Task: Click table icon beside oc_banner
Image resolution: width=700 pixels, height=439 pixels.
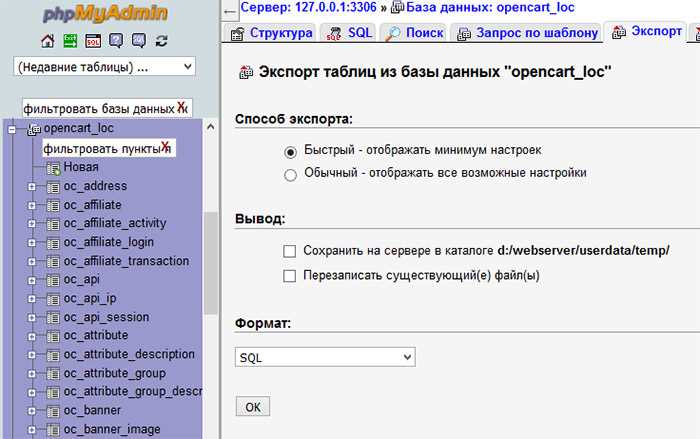Action: 53,411
